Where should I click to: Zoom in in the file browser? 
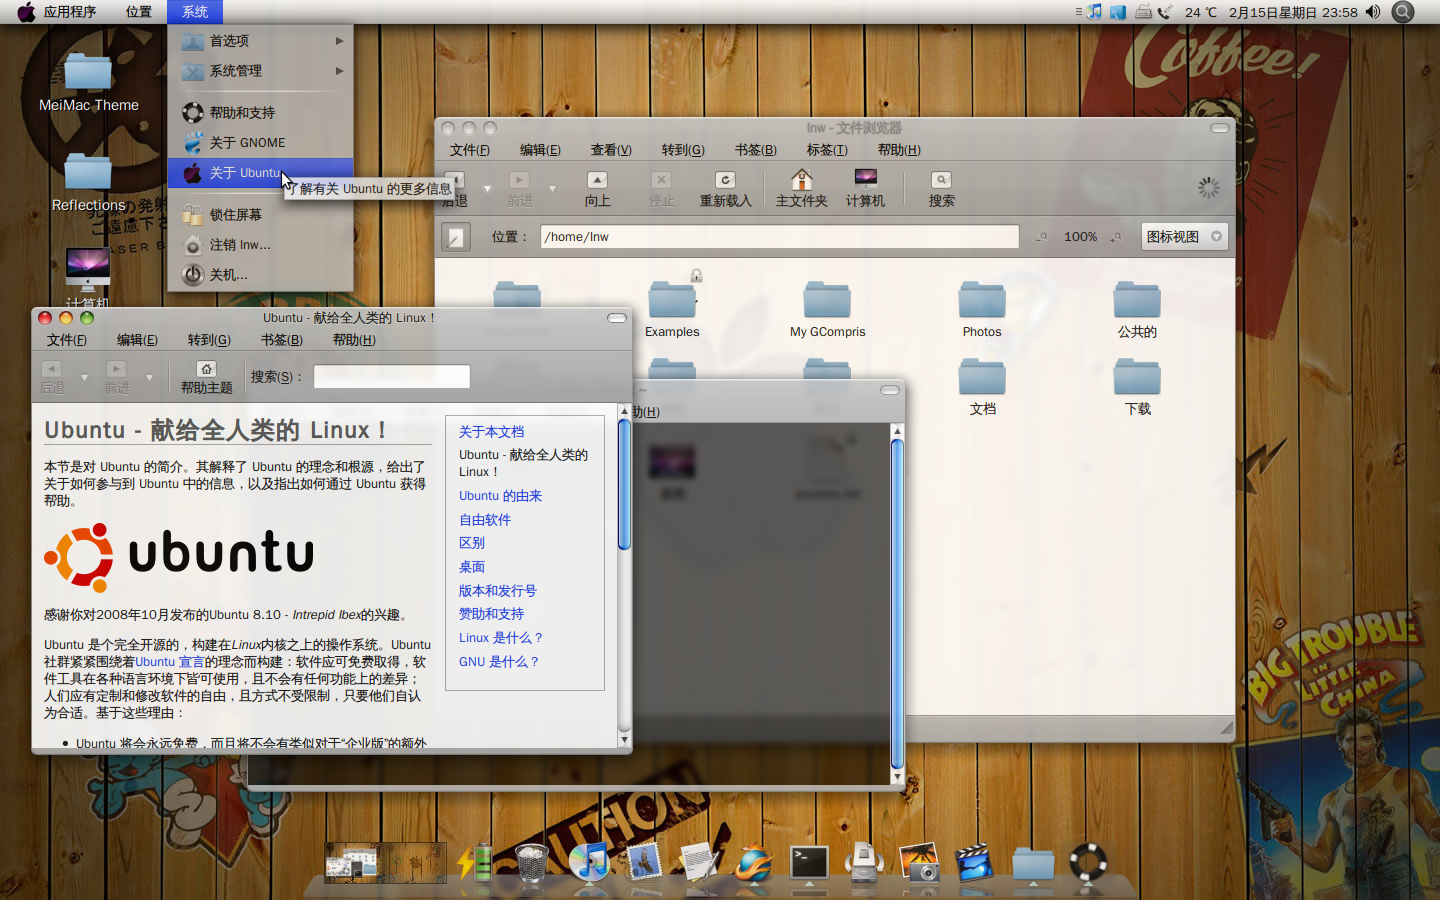tap(1116, 237)
